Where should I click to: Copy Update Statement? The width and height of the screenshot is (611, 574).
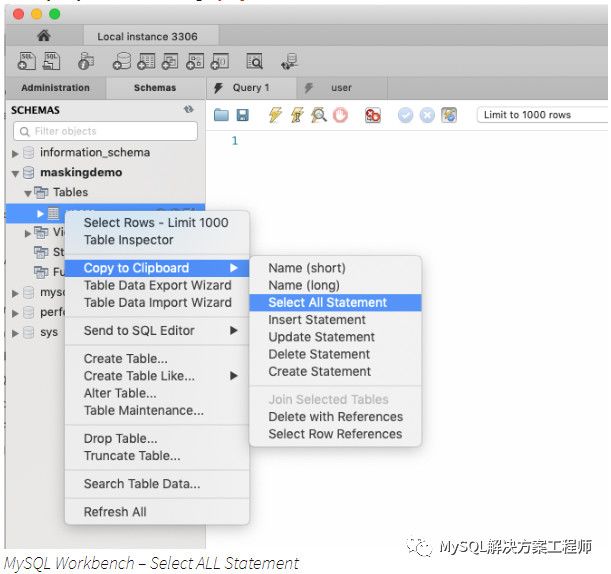pyautogui.click(x=336, y=337)
